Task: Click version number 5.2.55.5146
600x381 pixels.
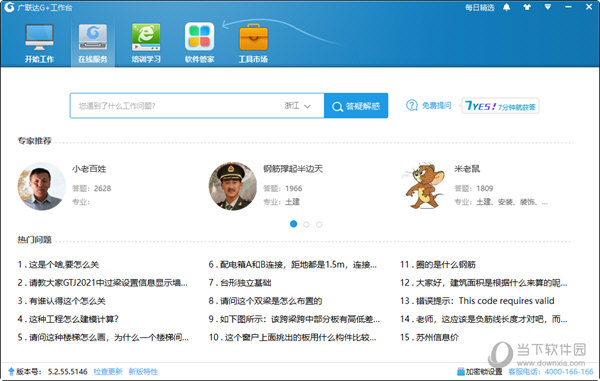Action: click(x=67, y=371)
